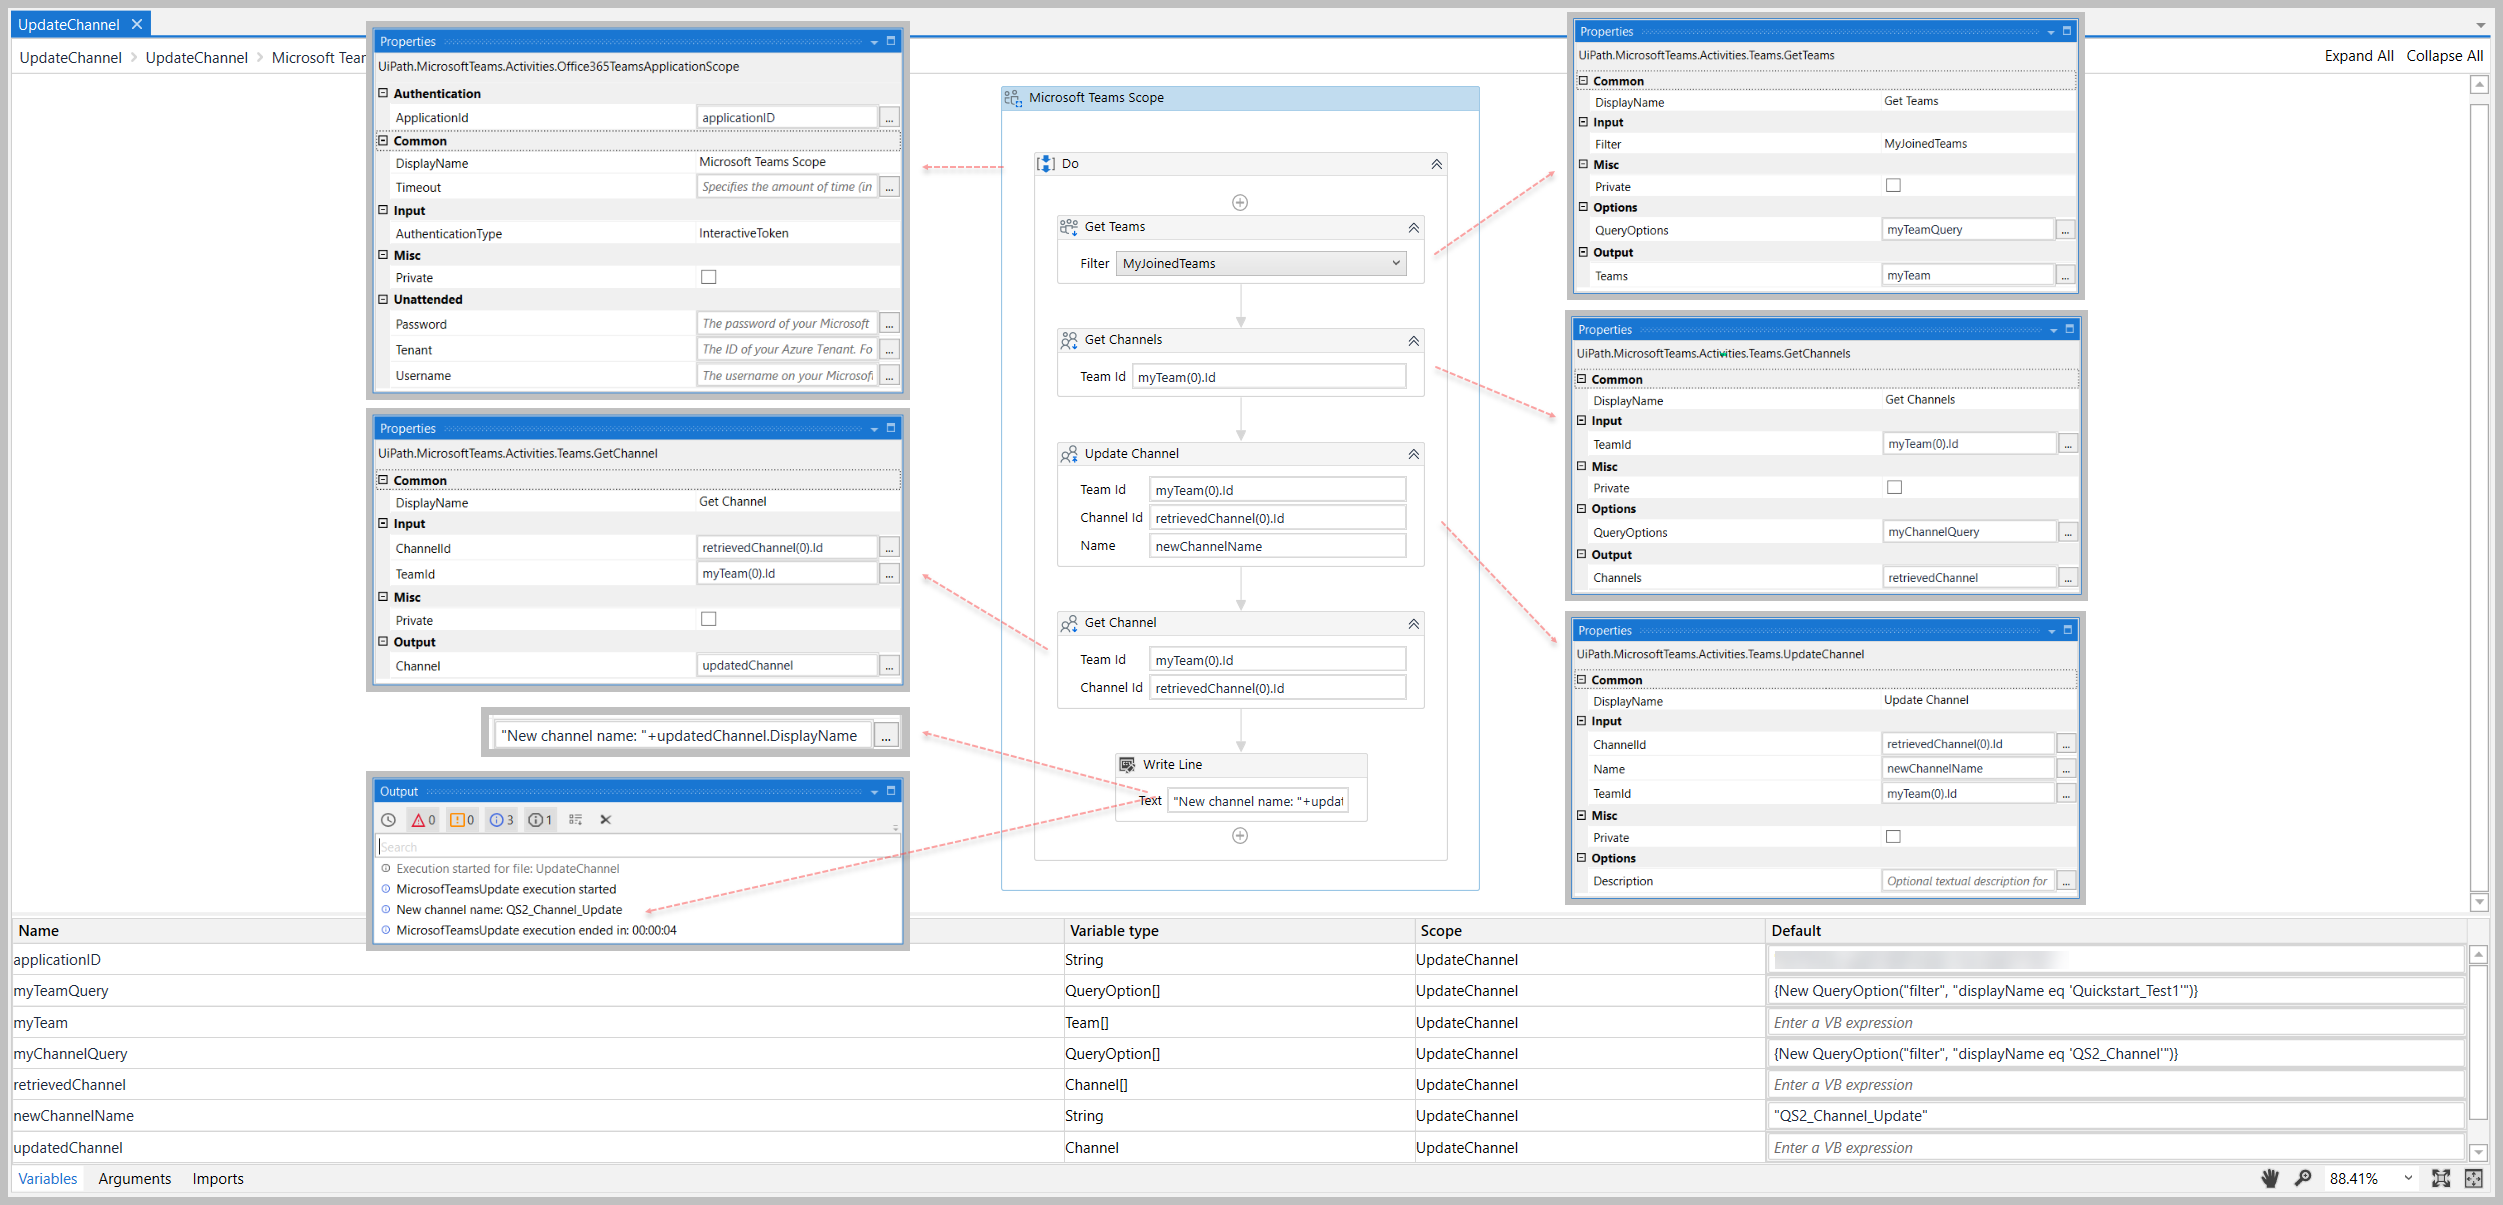Open expression editor for ApplicationId property
The width and height of the screenshot is (2503, 1205).
[x=889, y=118]
